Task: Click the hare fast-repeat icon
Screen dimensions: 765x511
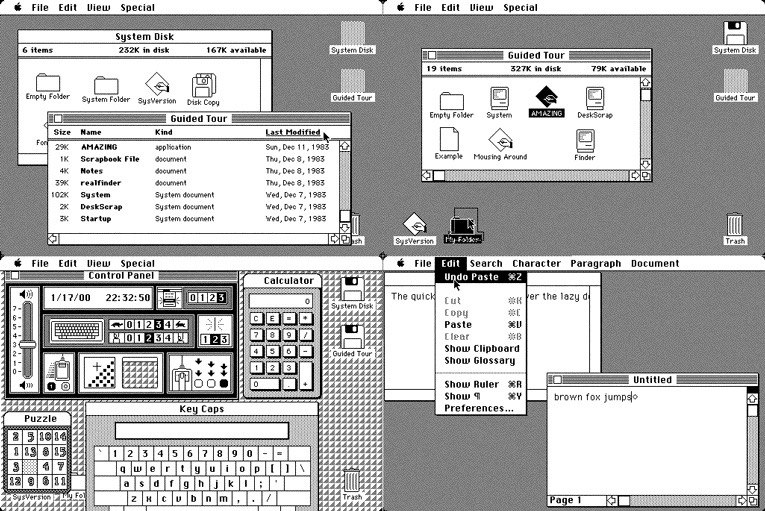Action: [x=181, y=324]
